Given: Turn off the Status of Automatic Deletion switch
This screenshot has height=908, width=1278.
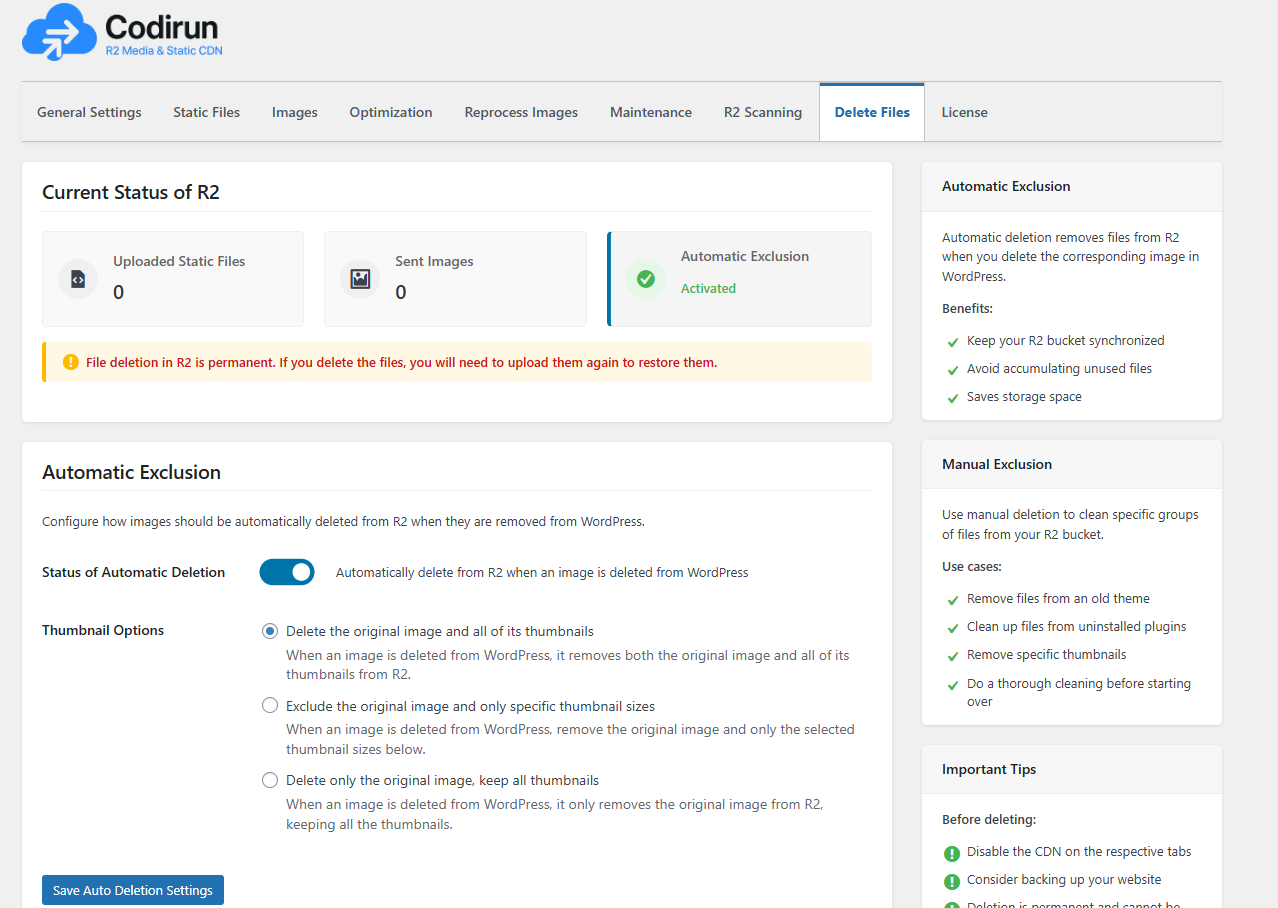Looking at the screenshot, I should (287, 572).
